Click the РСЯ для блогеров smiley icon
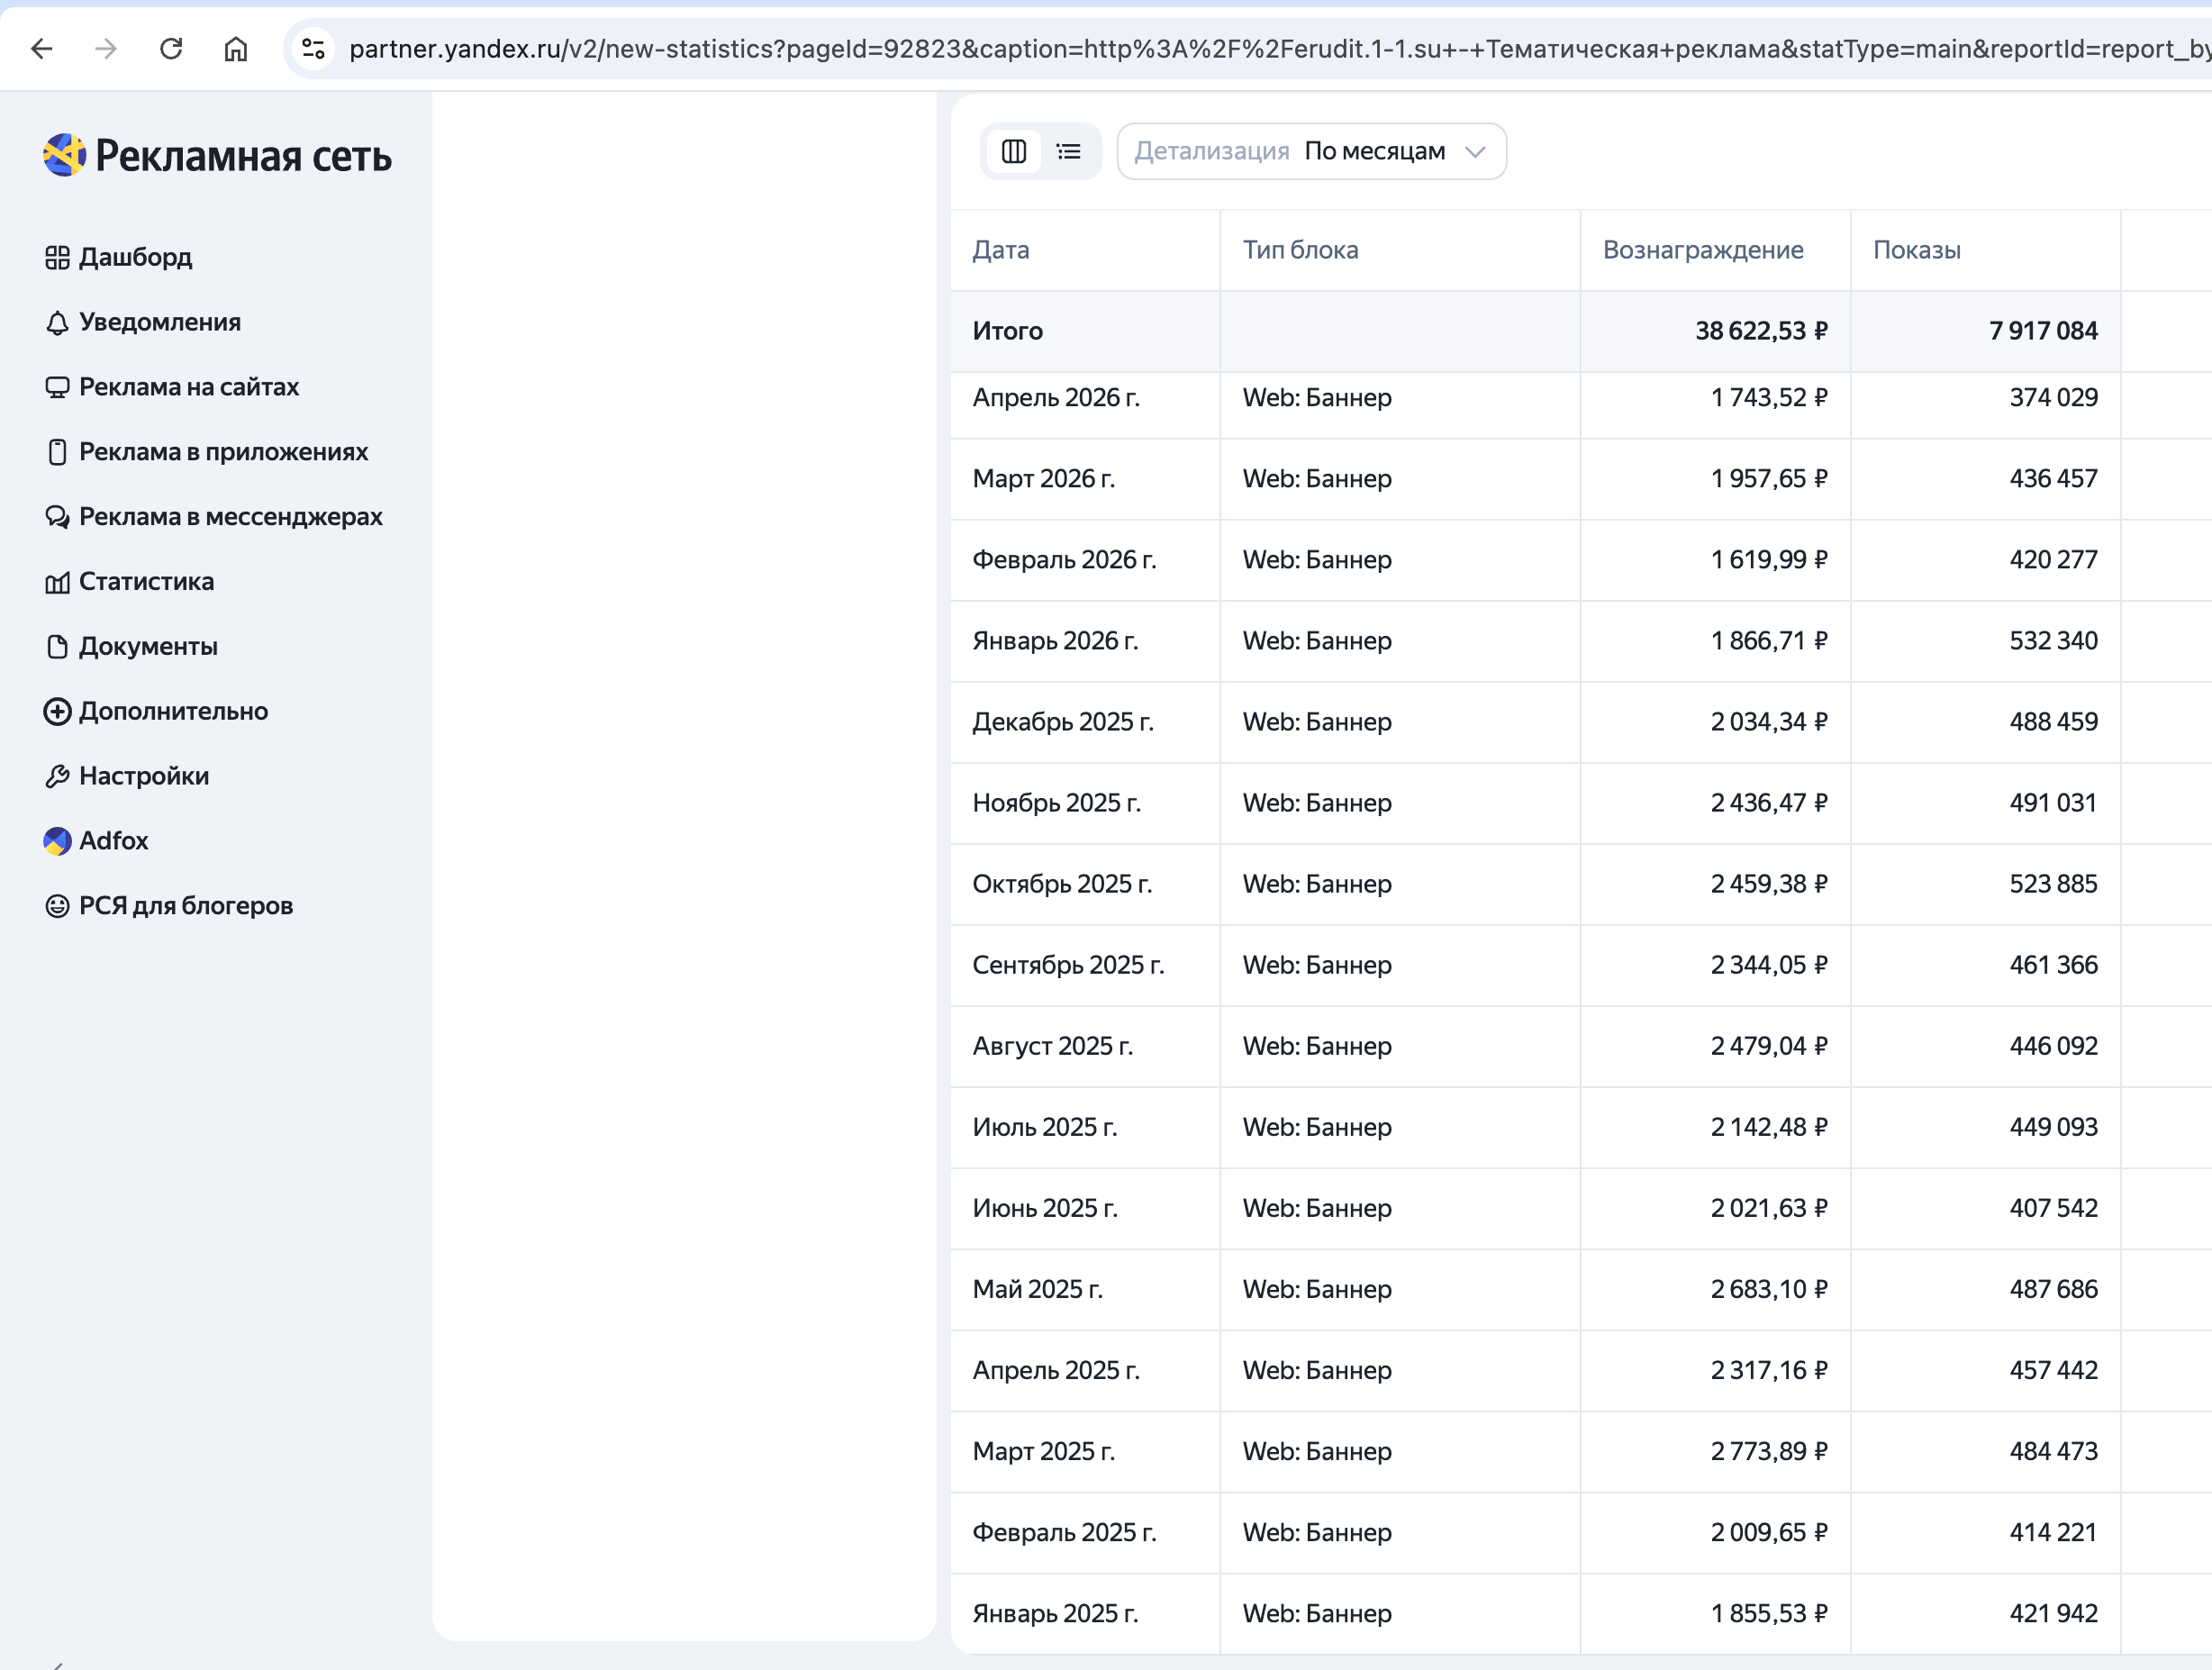The height and width of the screenshot is (1670, 2212). (57, 906)
